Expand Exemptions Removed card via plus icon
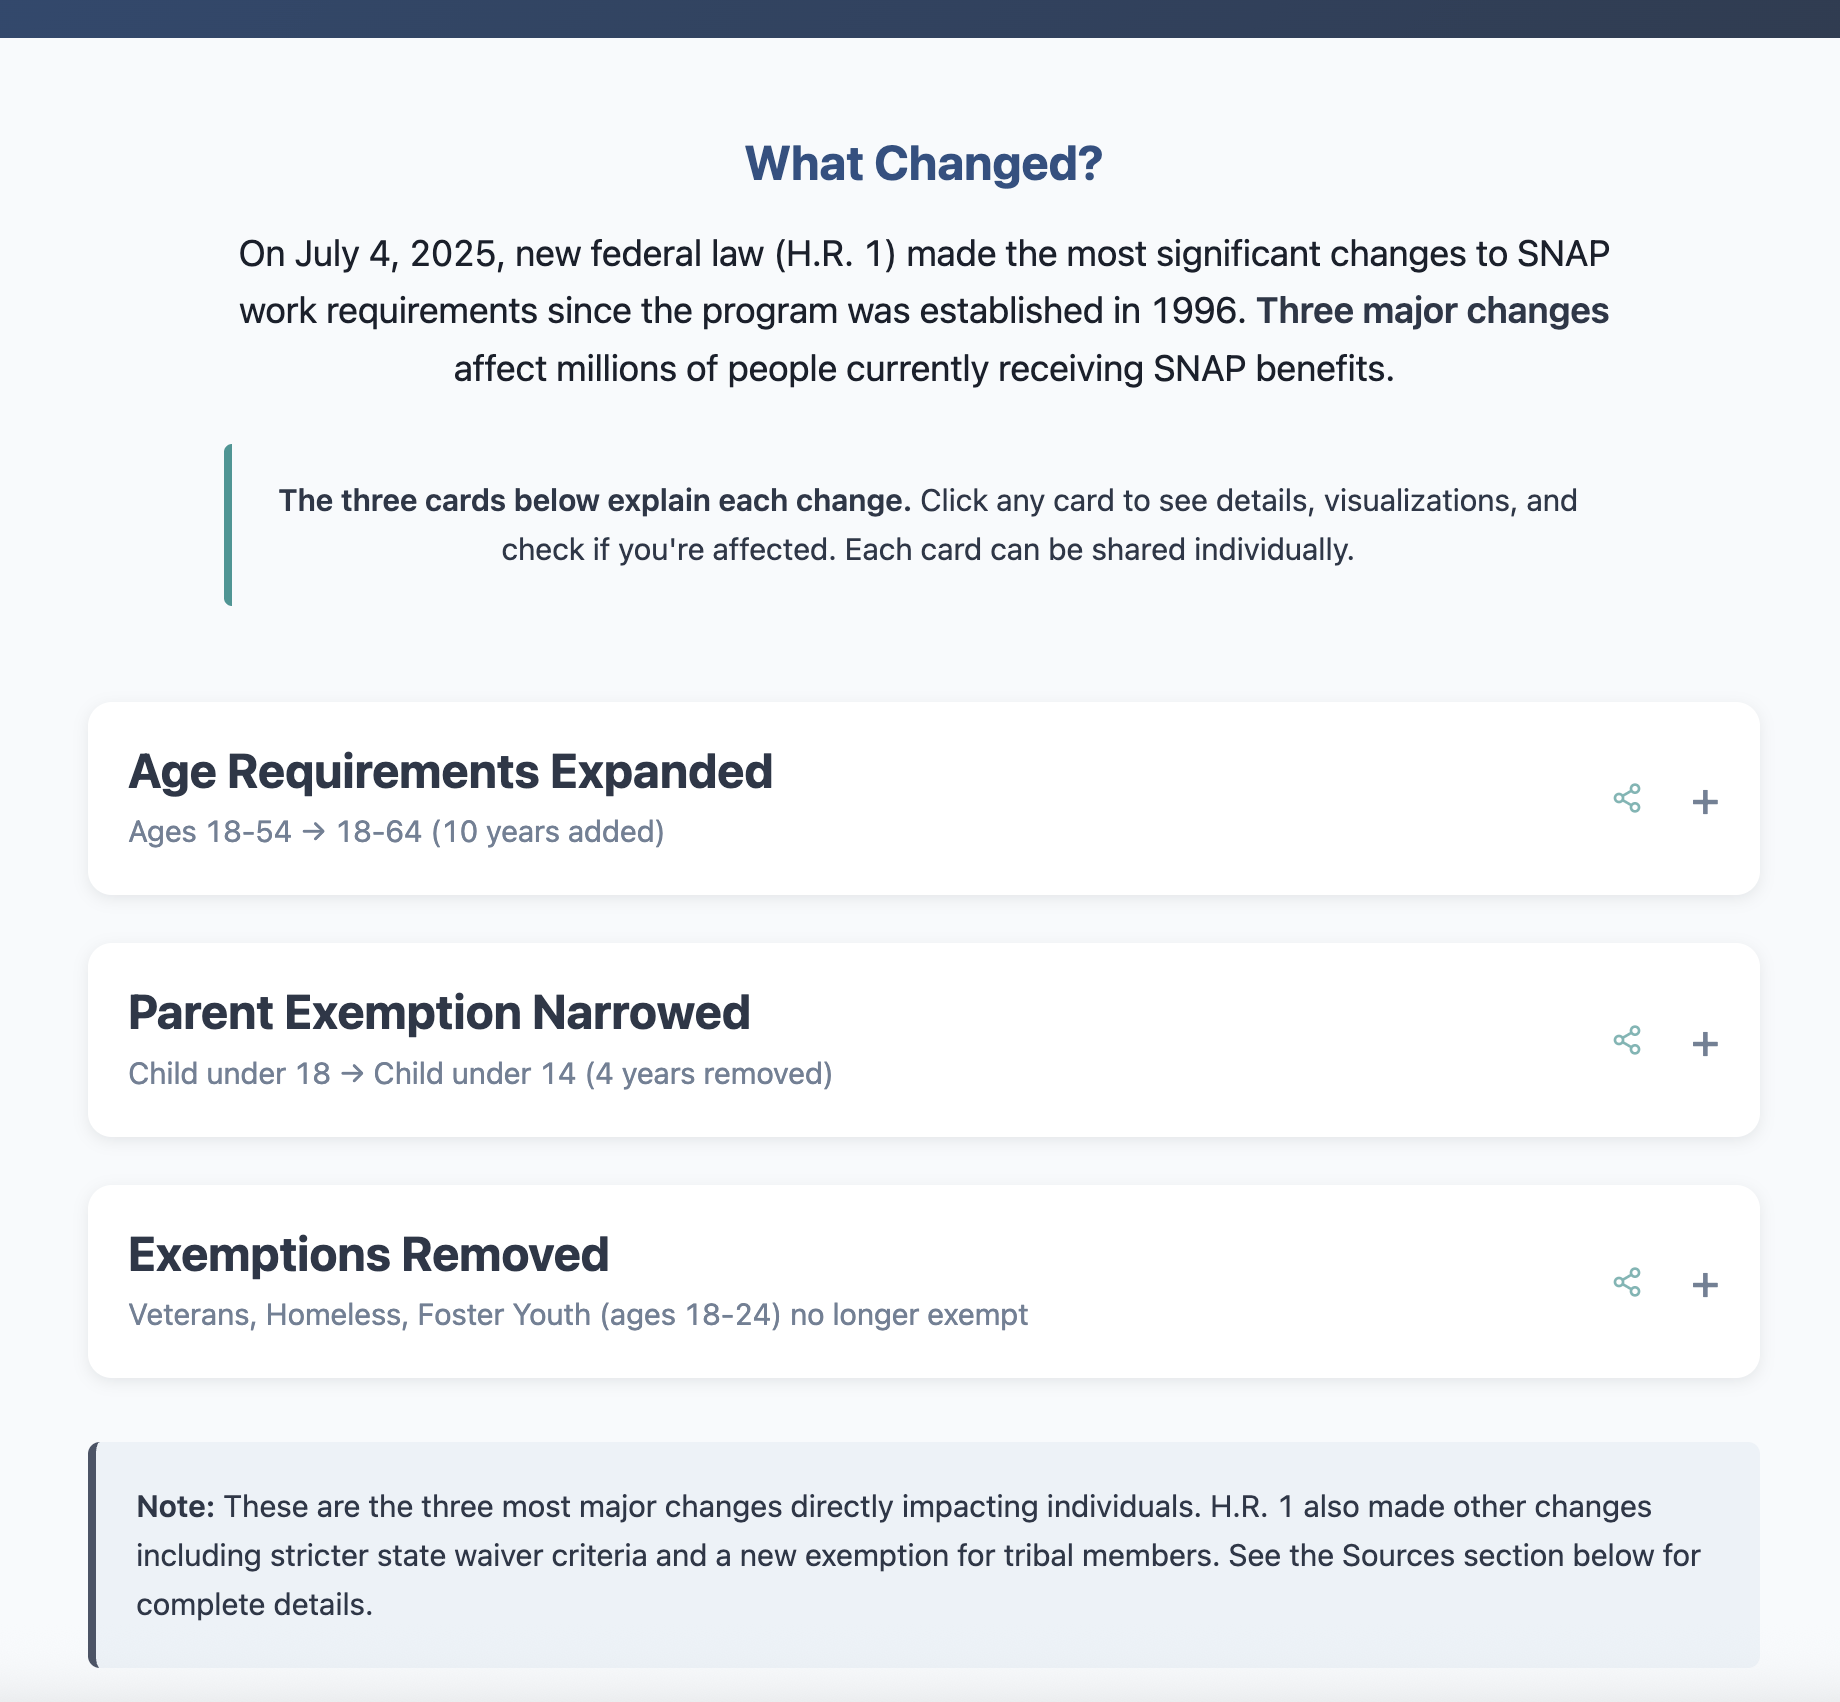 point(1705,1285)
